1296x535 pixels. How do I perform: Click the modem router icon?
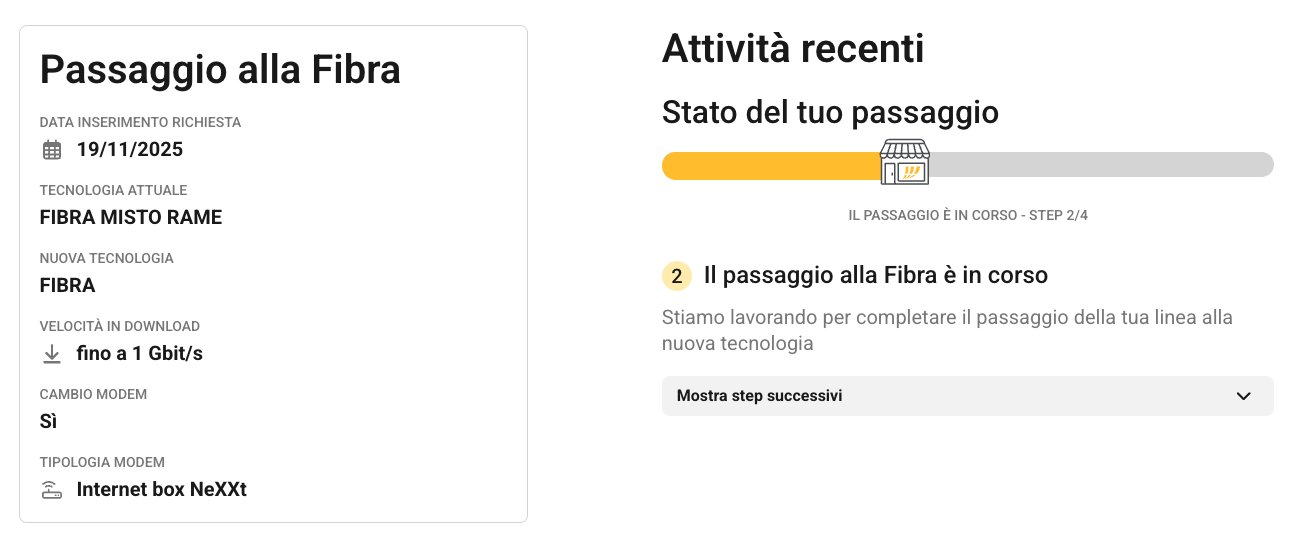pos(51,490)
